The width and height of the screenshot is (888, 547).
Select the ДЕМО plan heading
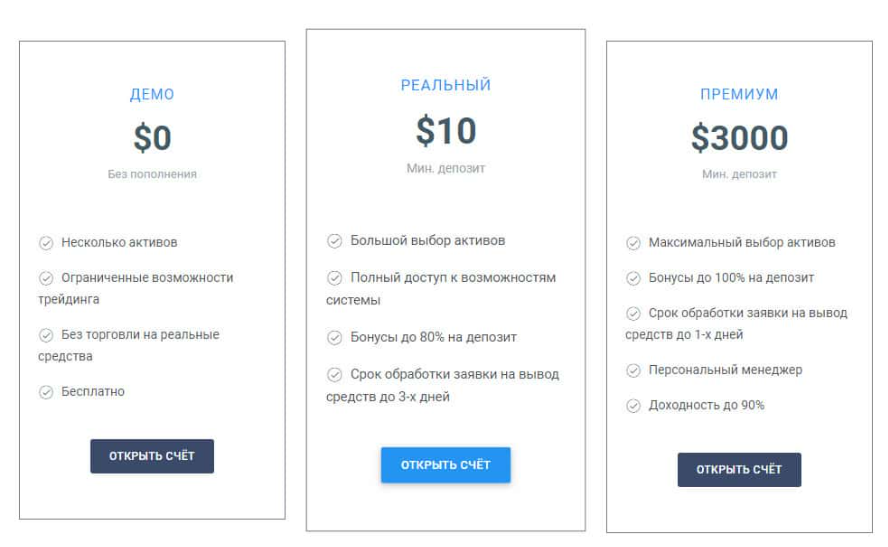152,95
